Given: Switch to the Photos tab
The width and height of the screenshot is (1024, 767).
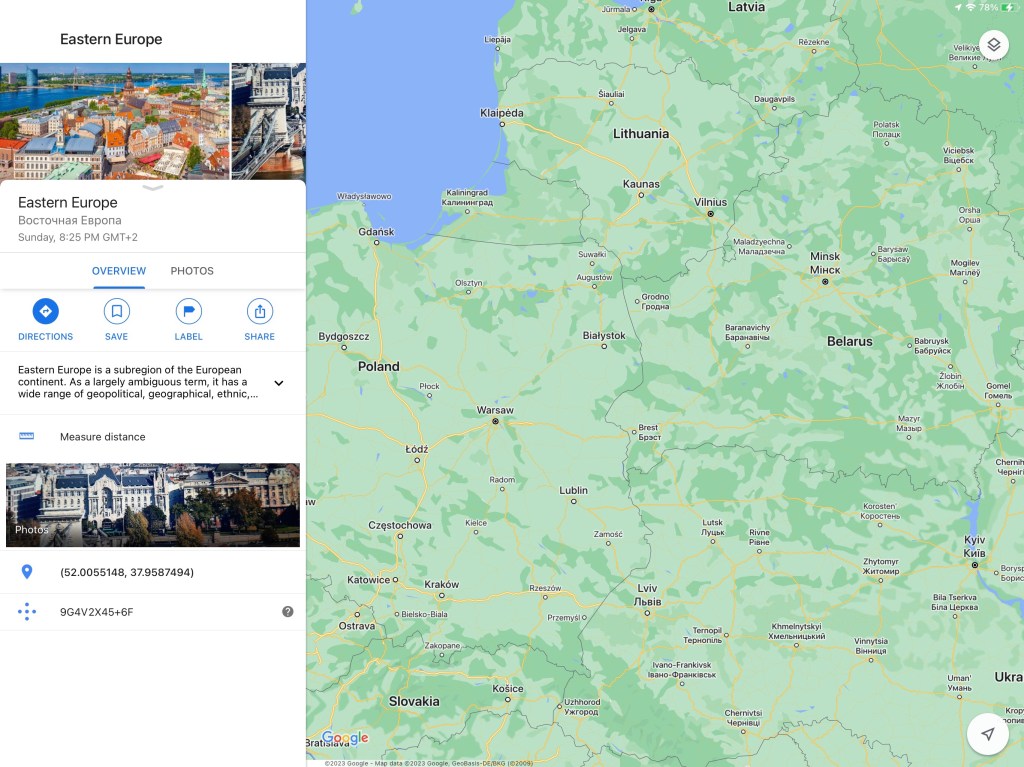Looking at the screenshot, I should click(192, 271).
